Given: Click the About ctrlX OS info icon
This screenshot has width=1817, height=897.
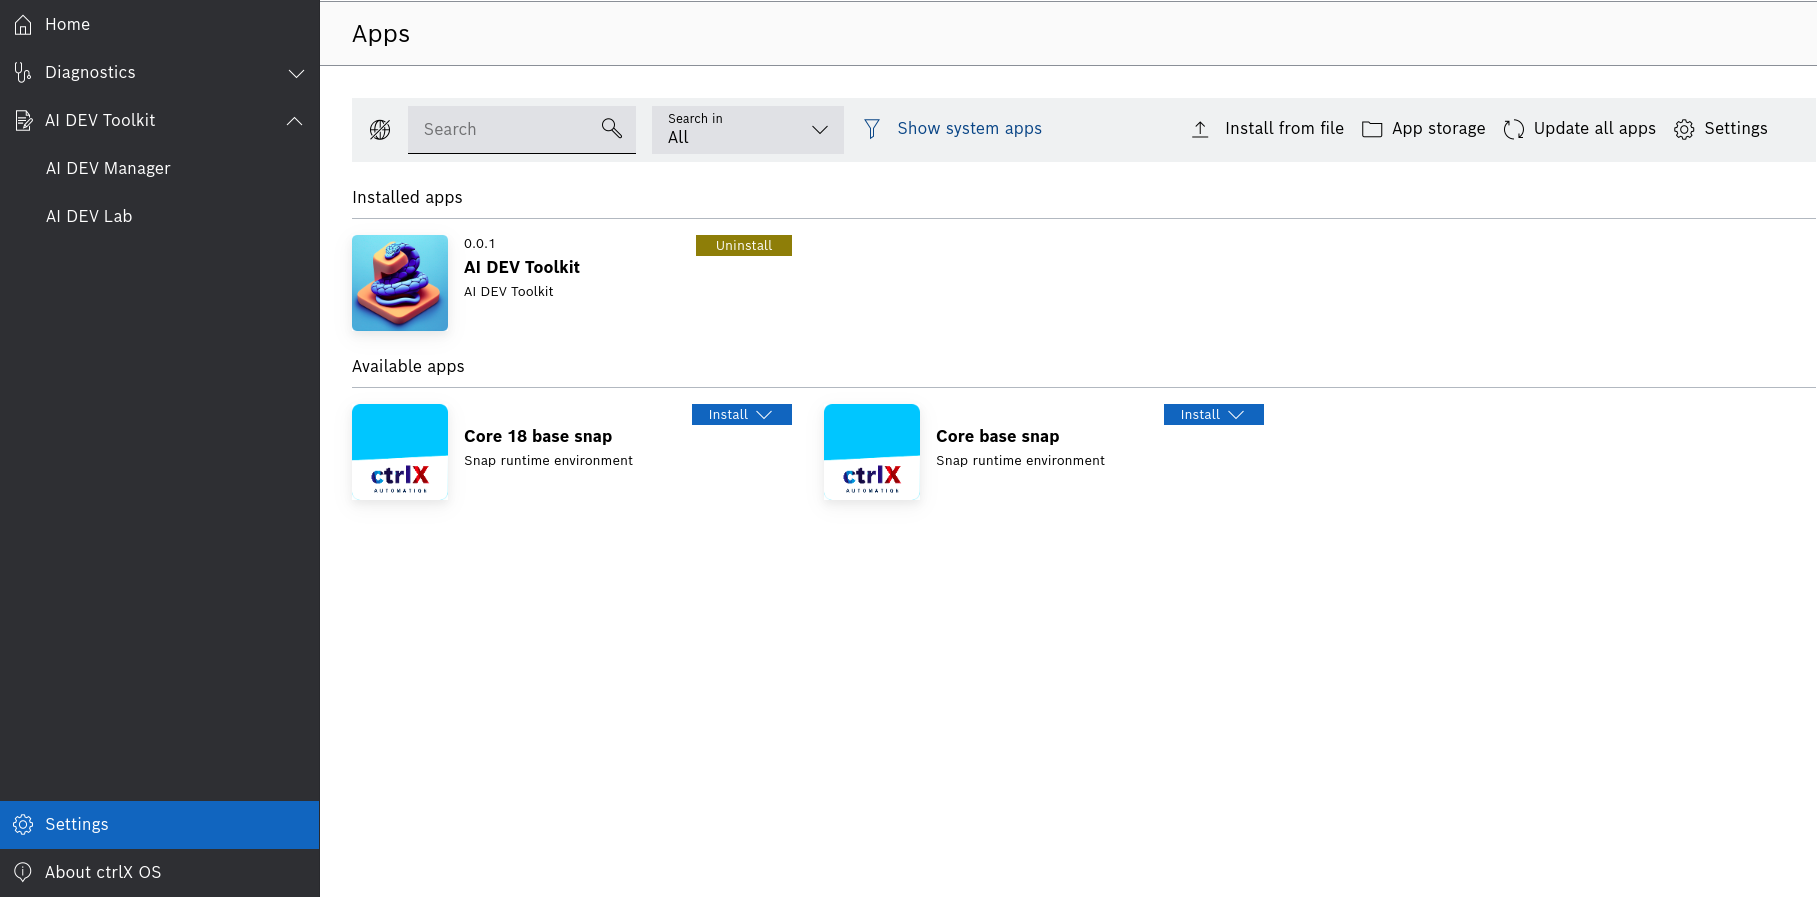Looking at the screenshot, I should [23, 872].
